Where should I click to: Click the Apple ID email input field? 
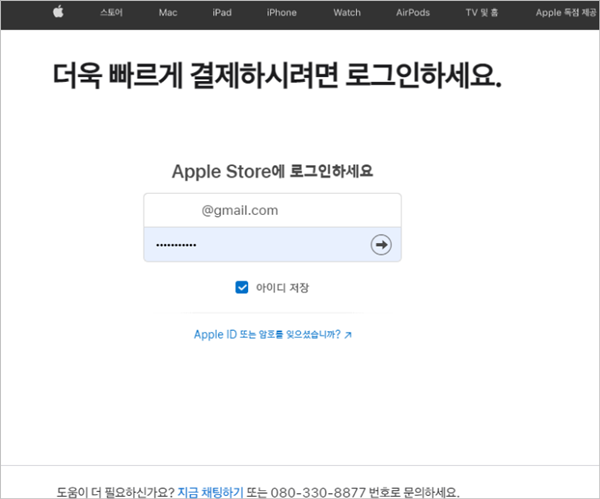tap(272, 210)
